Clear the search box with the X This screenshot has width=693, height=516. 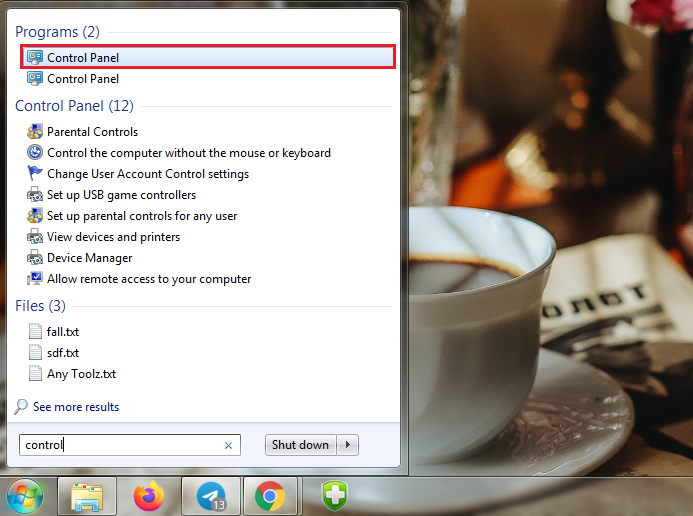(228, 446)
